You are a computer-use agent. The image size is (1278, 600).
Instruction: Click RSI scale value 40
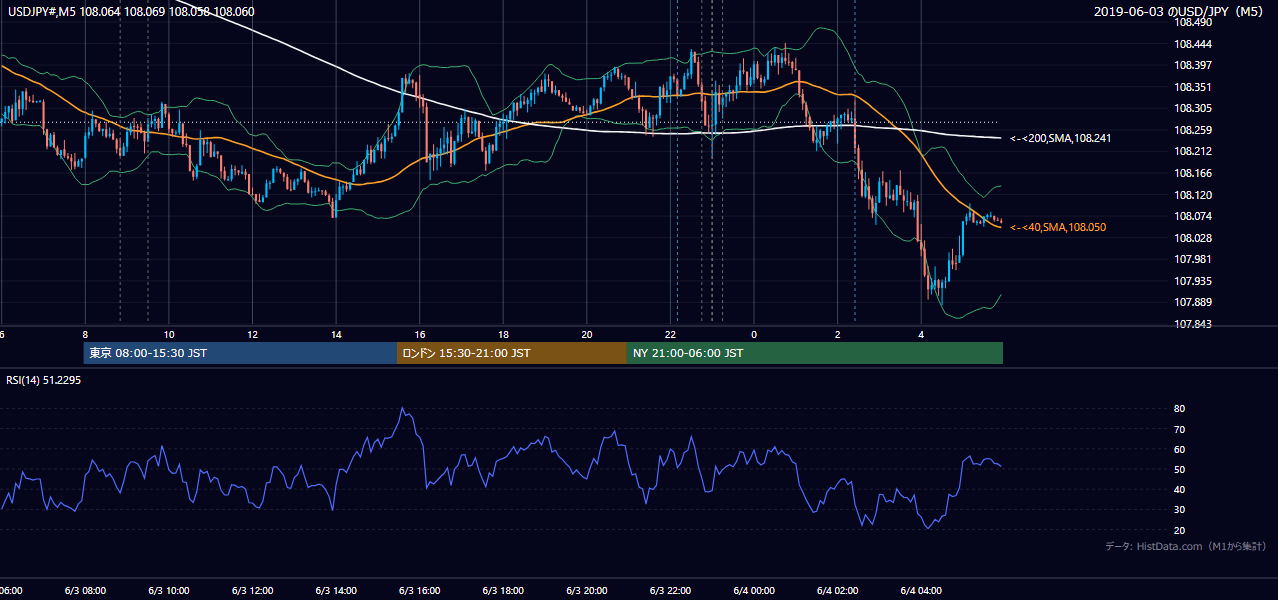tap(1180, 489)
